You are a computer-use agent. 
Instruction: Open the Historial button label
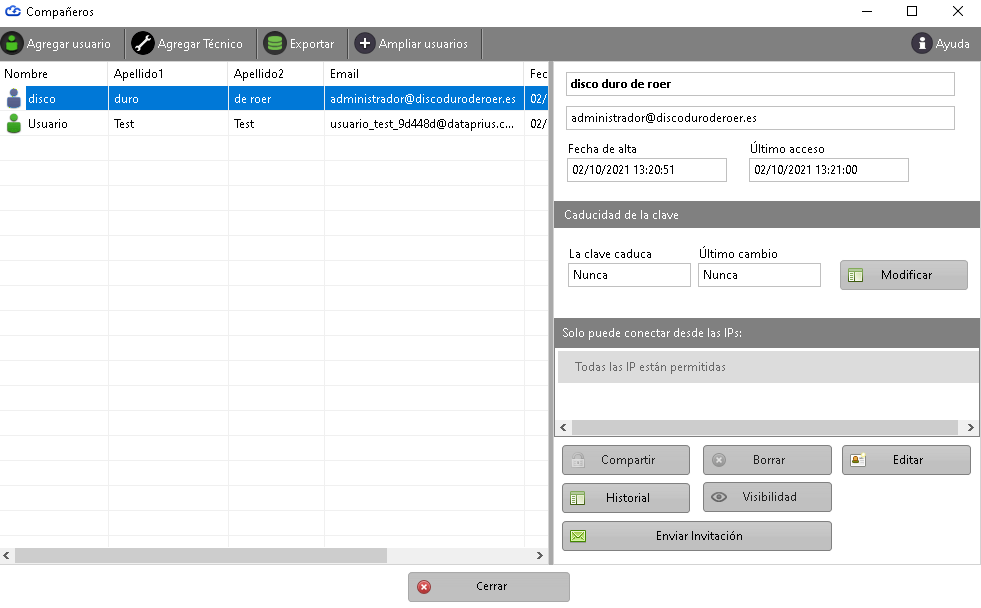628,499
